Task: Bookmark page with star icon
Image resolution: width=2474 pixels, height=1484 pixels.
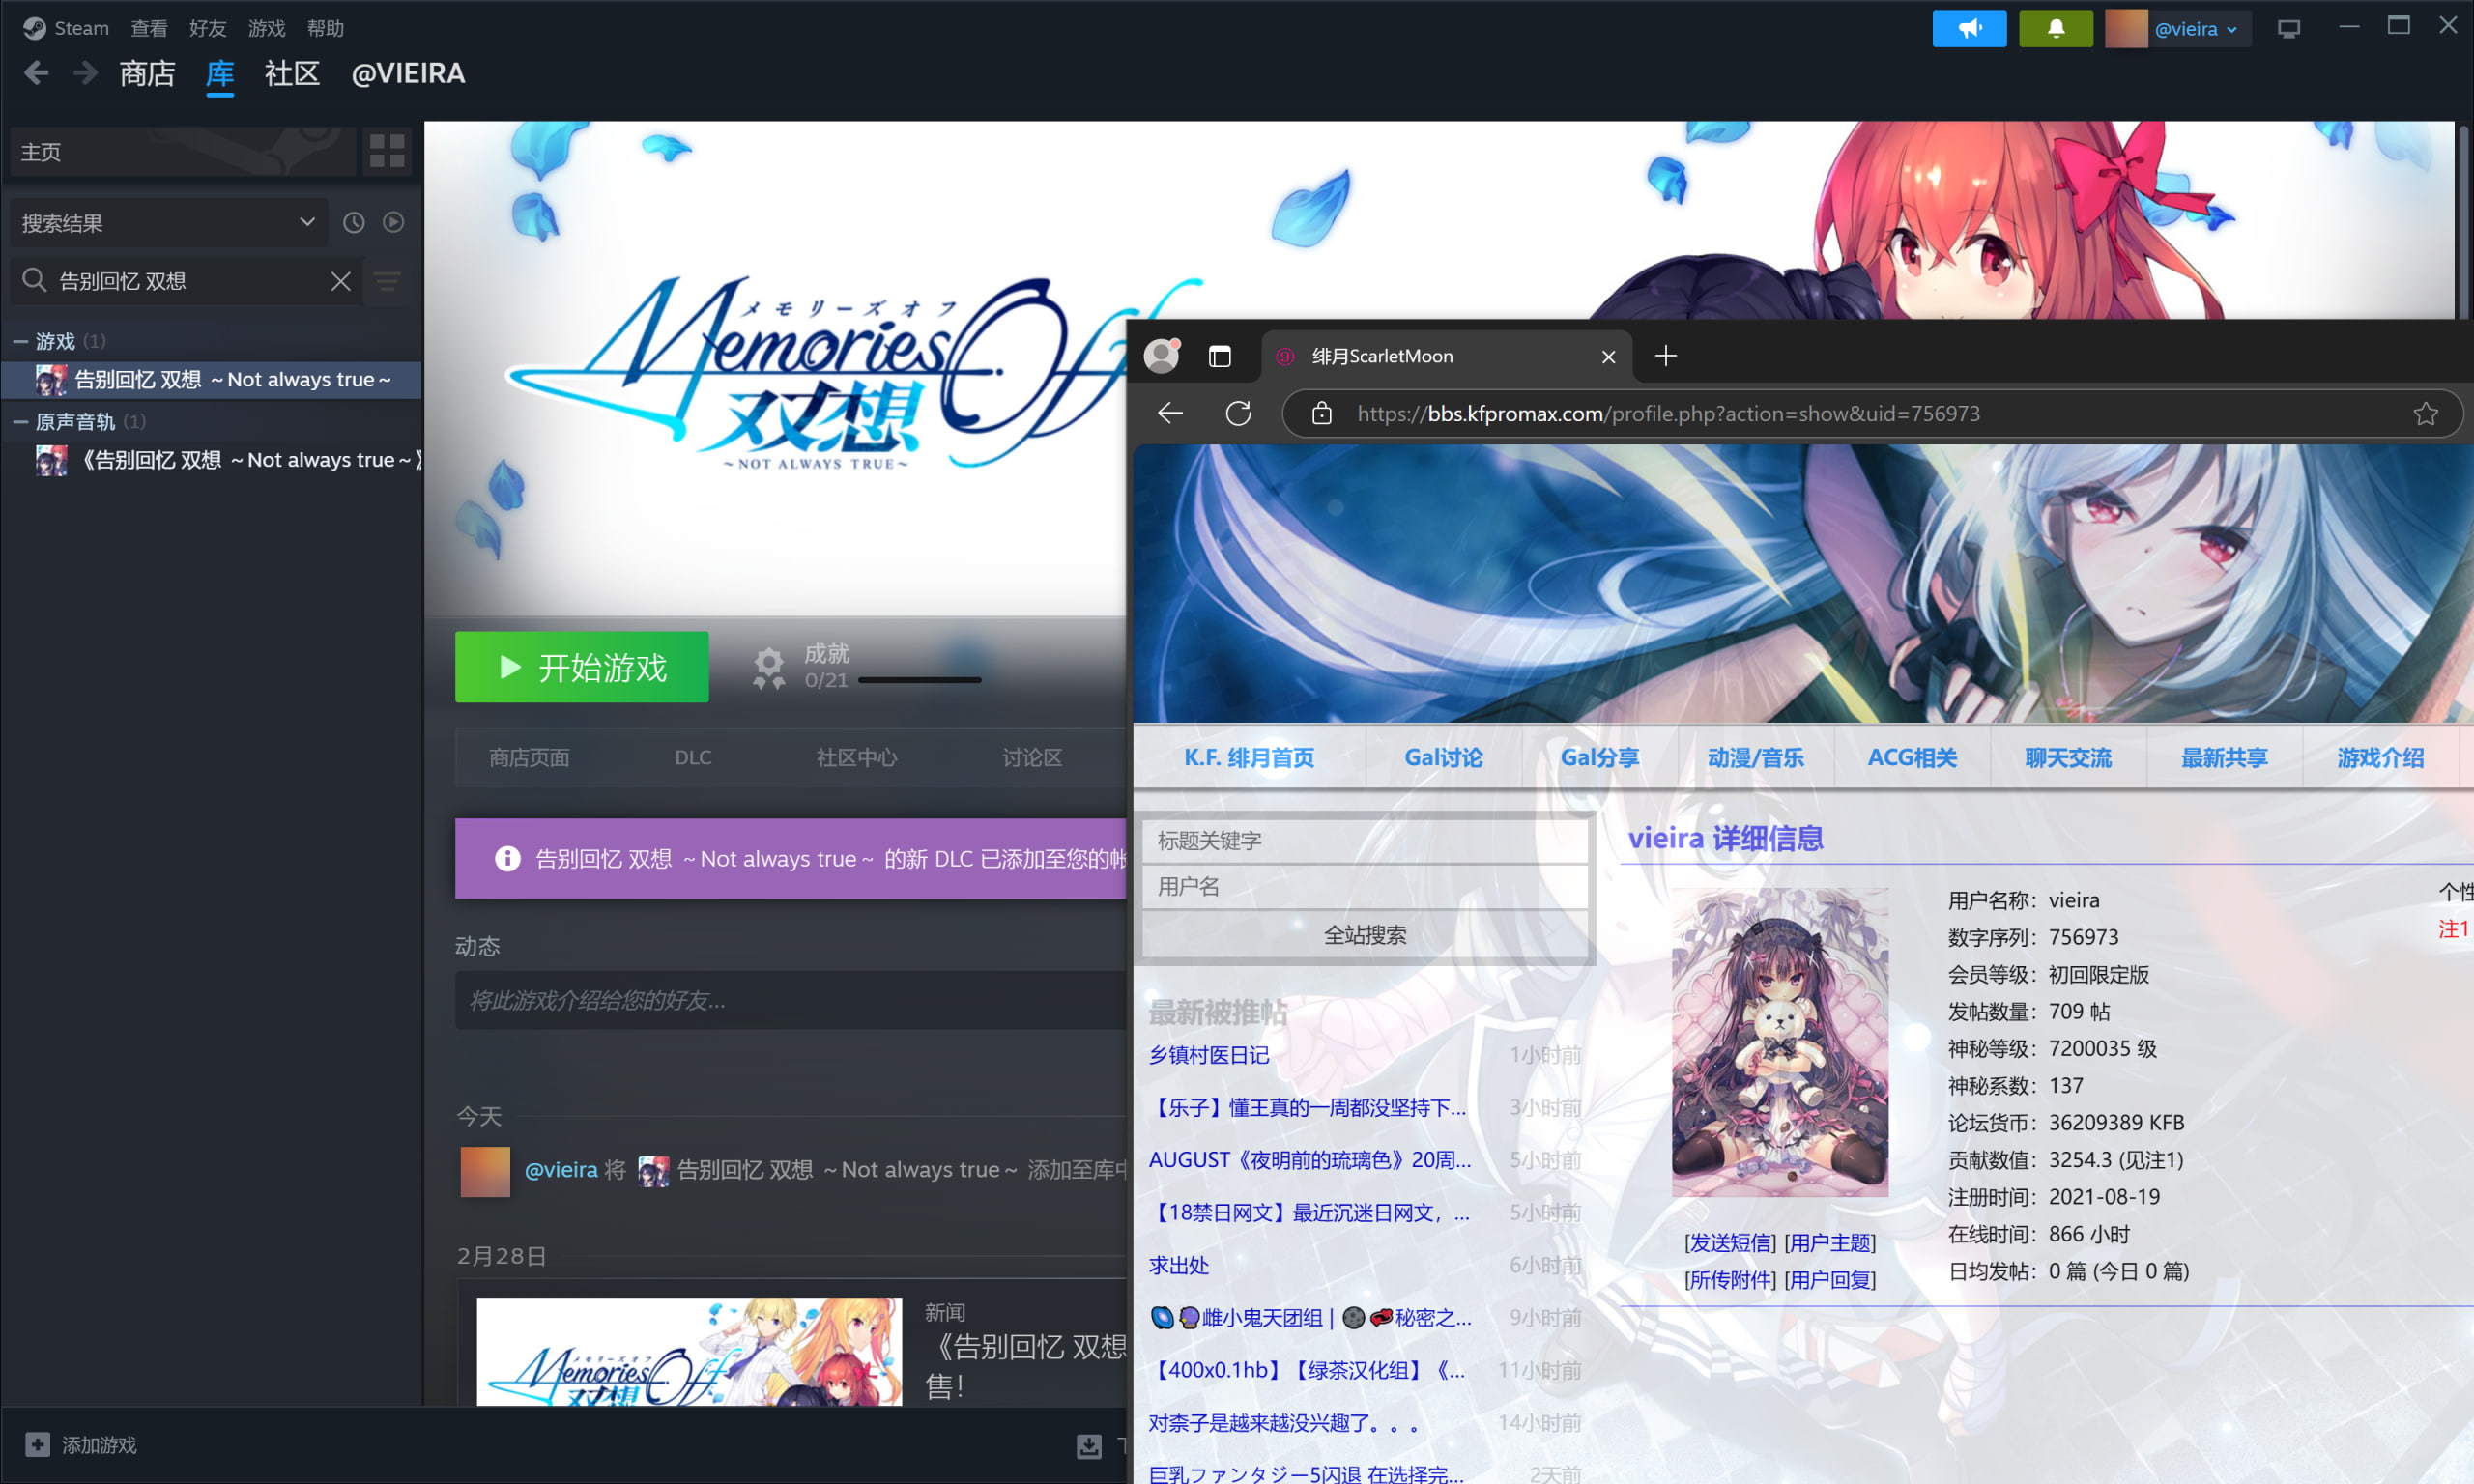Action: click(2425, 413)
